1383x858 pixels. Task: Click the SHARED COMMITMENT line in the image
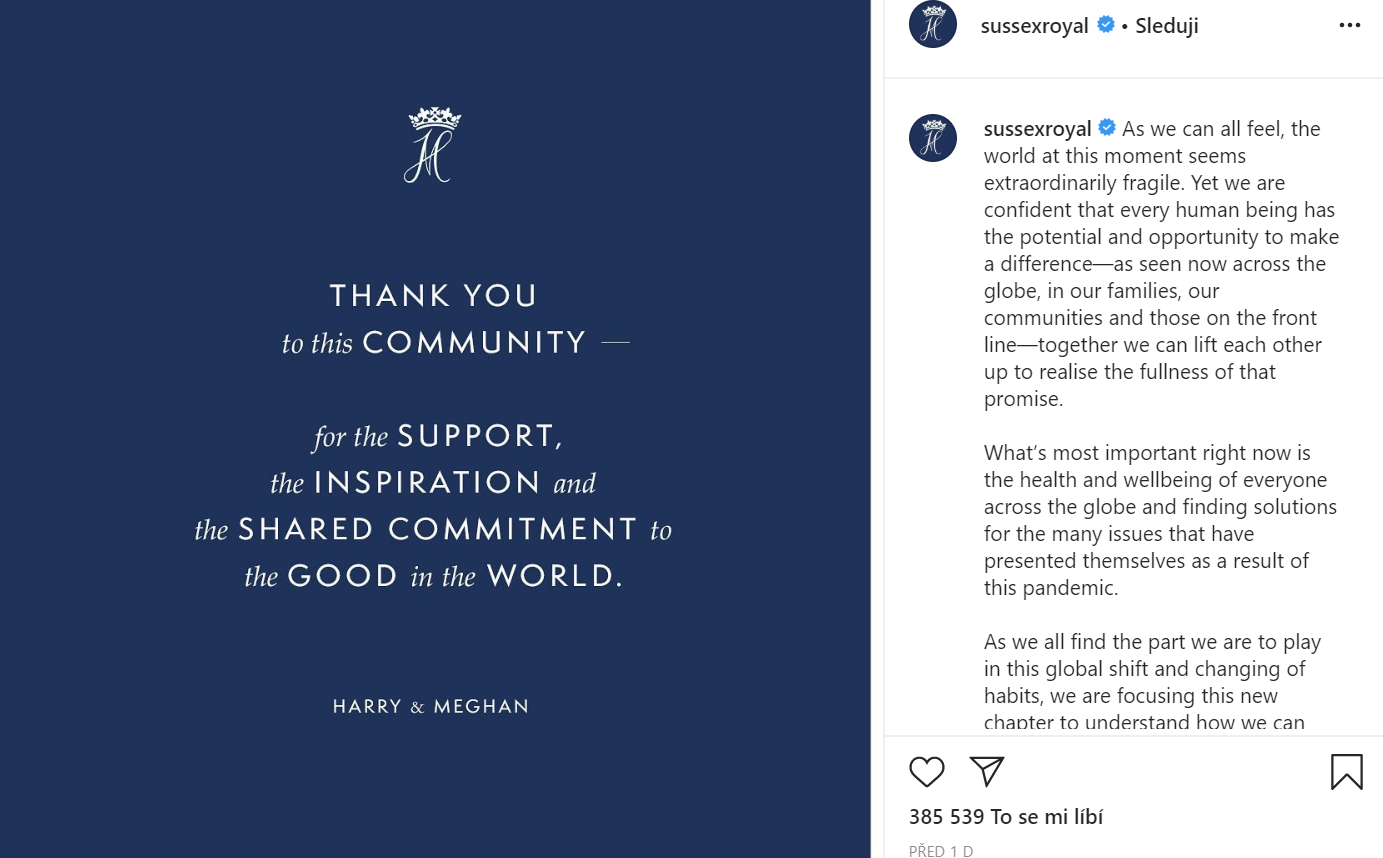pyautogui.click(x=437, y=529)
